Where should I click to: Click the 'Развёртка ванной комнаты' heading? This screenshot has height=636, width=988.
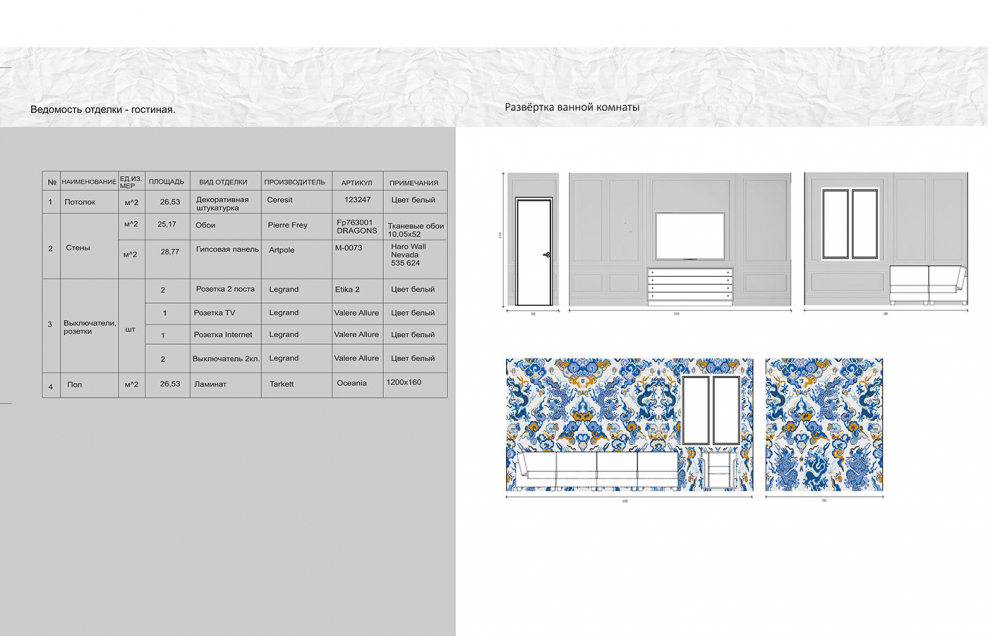[572, 106]
